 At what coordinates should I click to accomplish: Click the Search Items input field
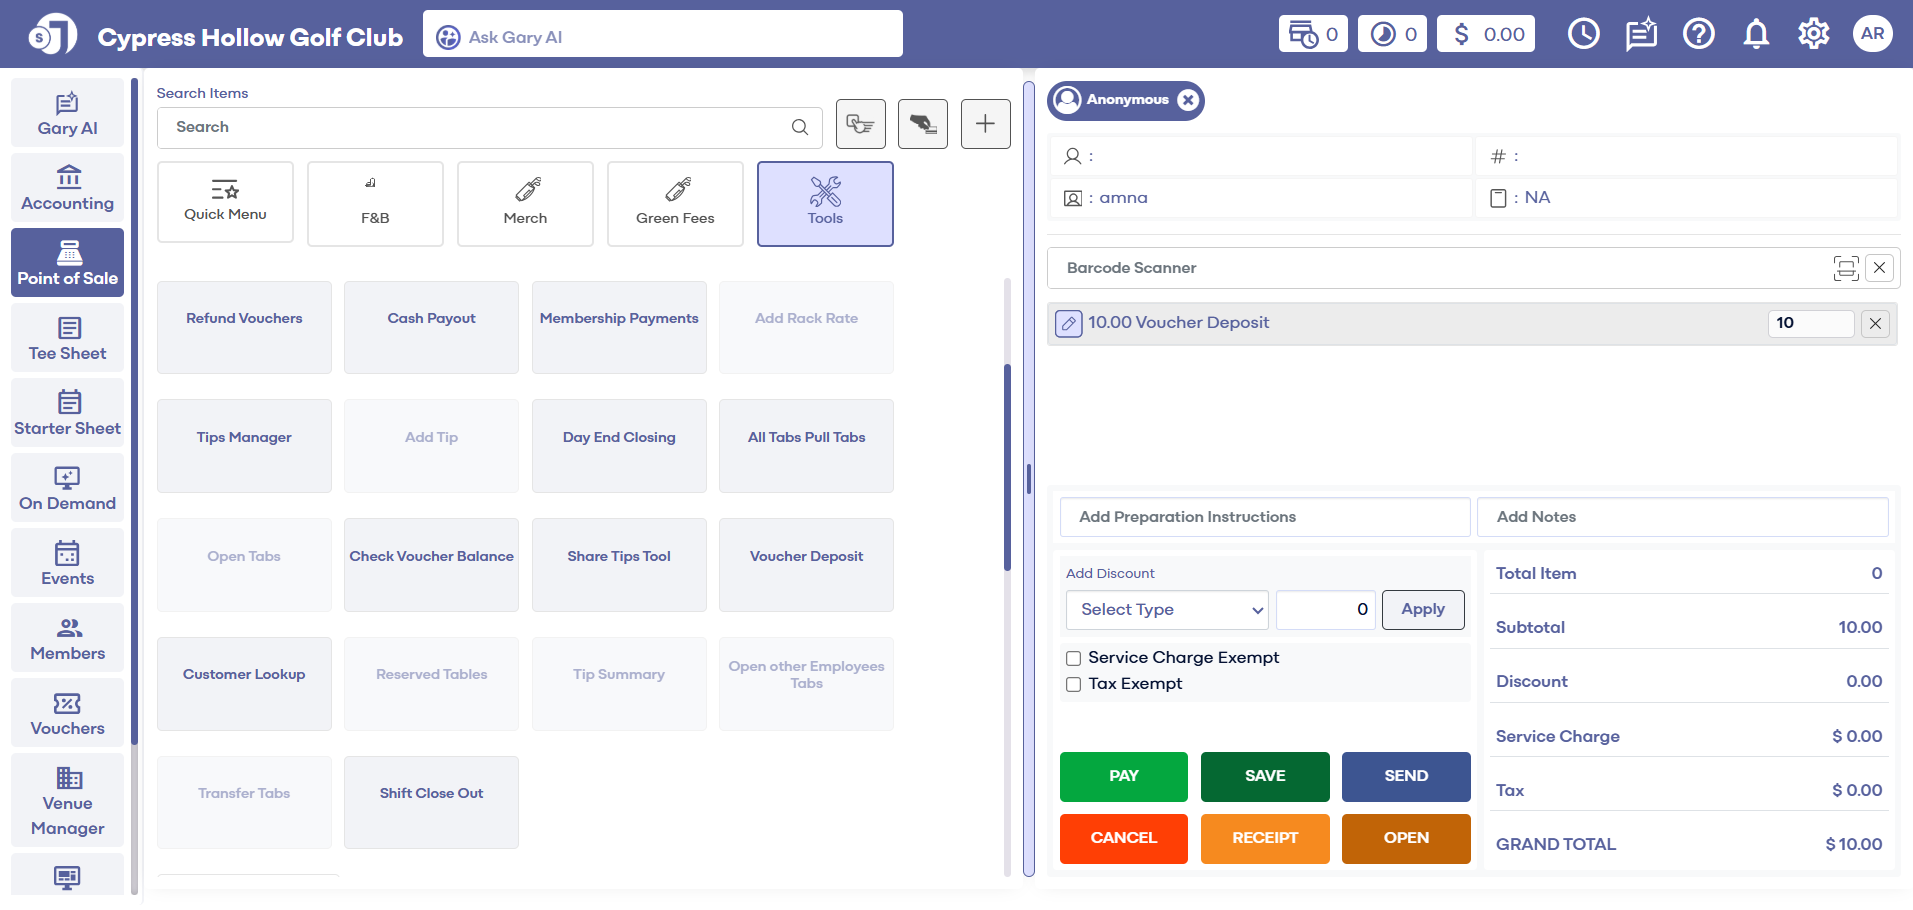click(x=480, y=127)
